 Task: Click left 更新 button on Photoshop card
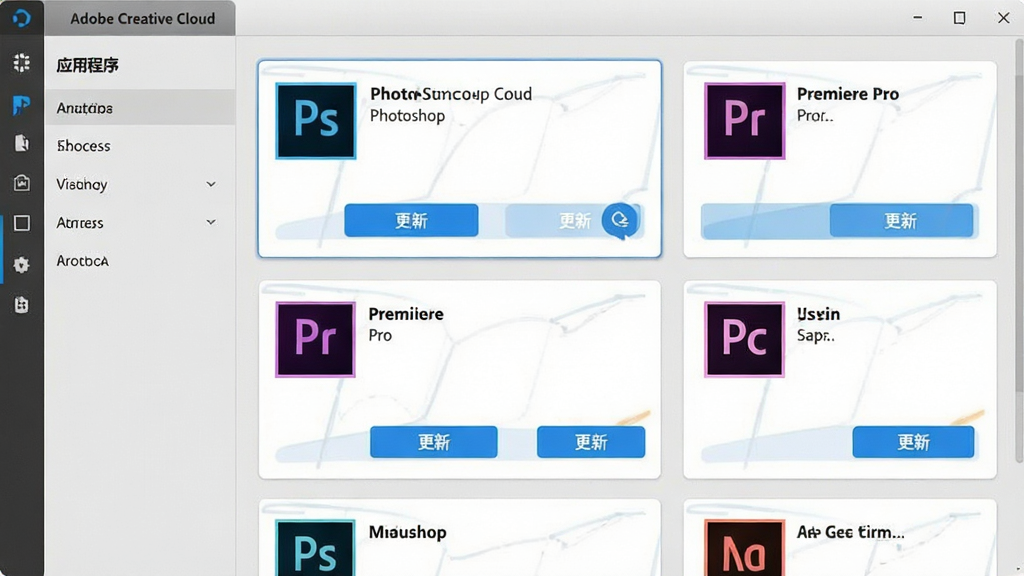point(411,220)
